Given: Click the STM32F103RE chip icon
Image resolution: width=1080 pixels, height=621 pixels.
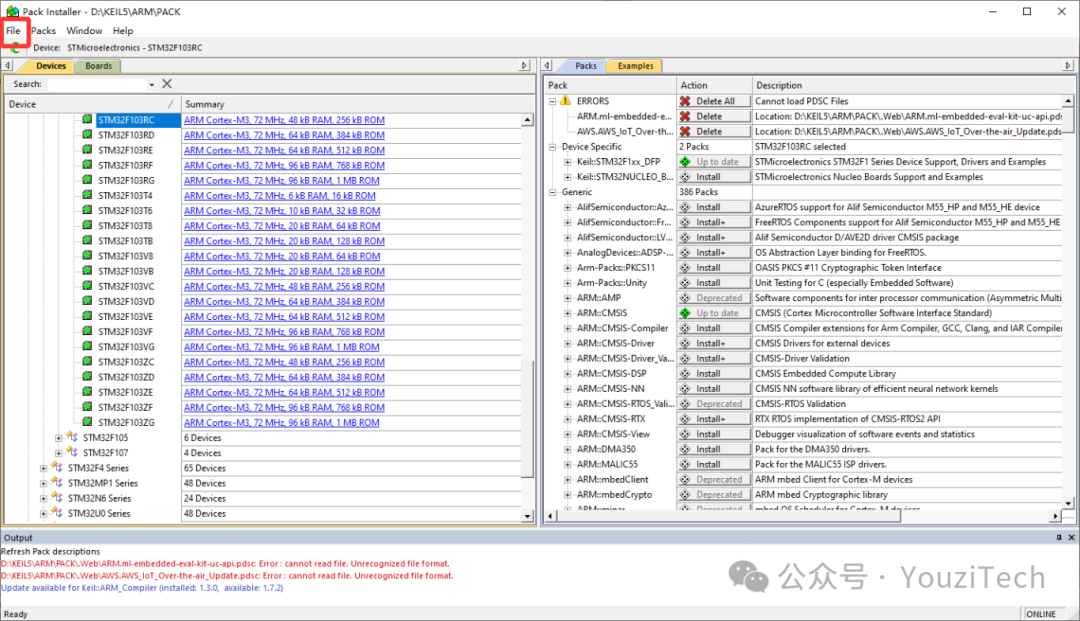Looking at the screenshot, I should [x=87, y=150].
